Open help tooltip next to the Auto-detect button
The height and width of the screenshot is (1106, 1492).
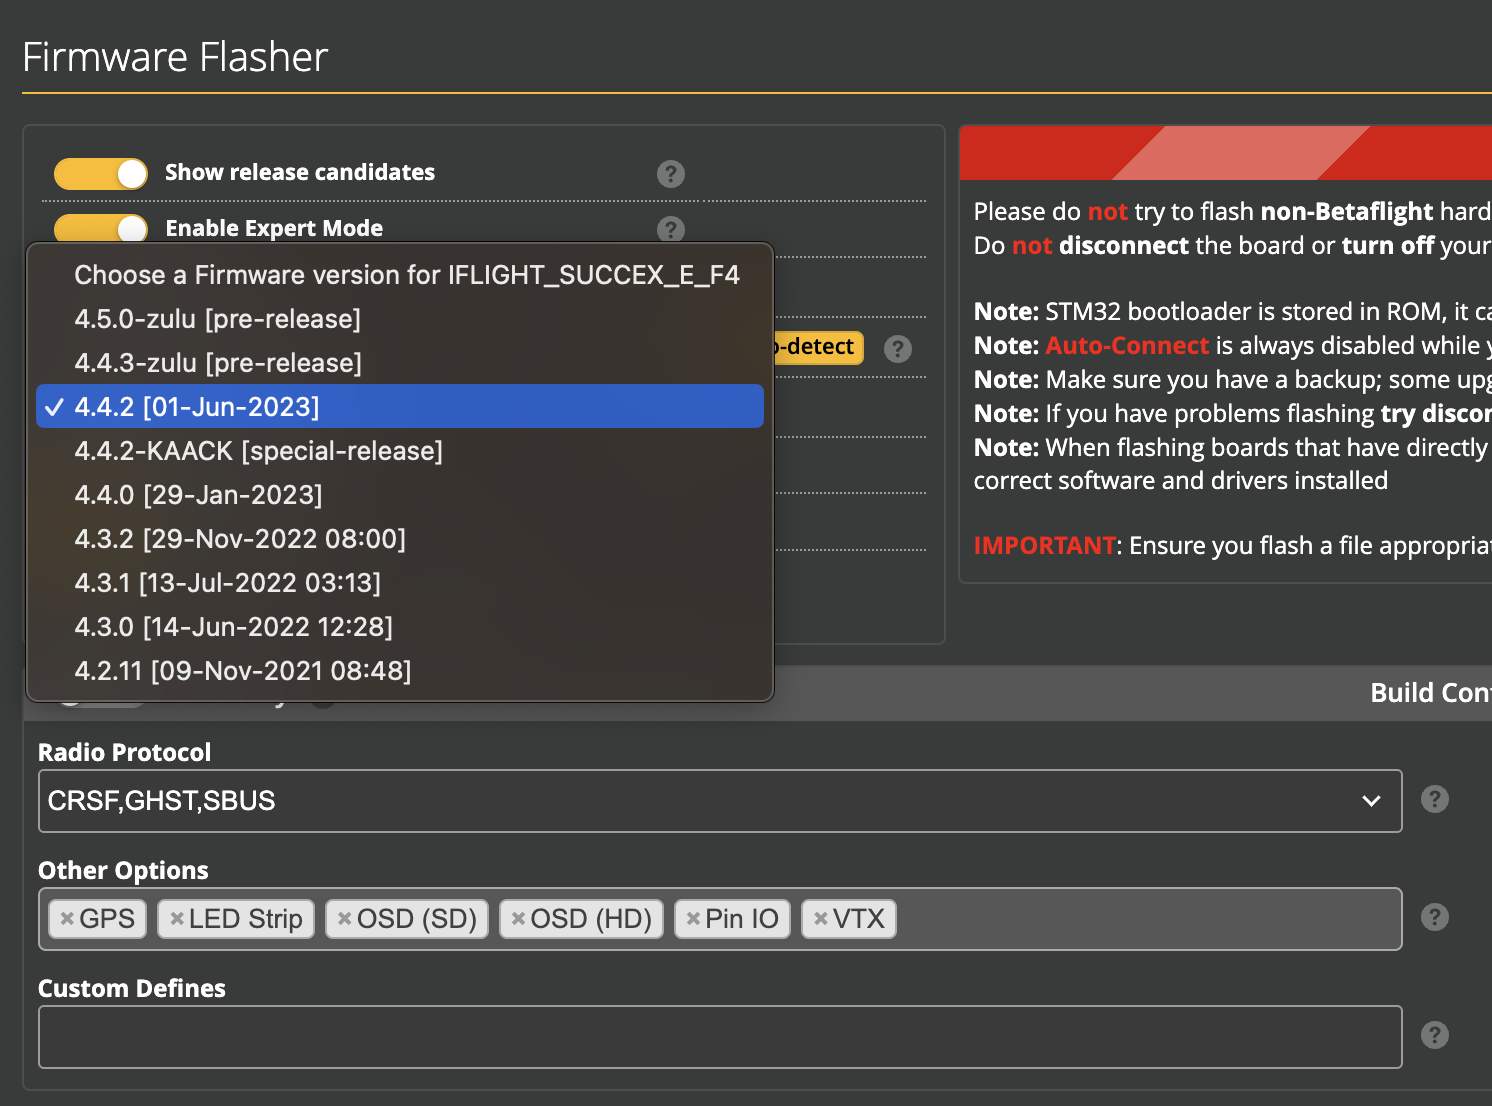tap(897, 349)
